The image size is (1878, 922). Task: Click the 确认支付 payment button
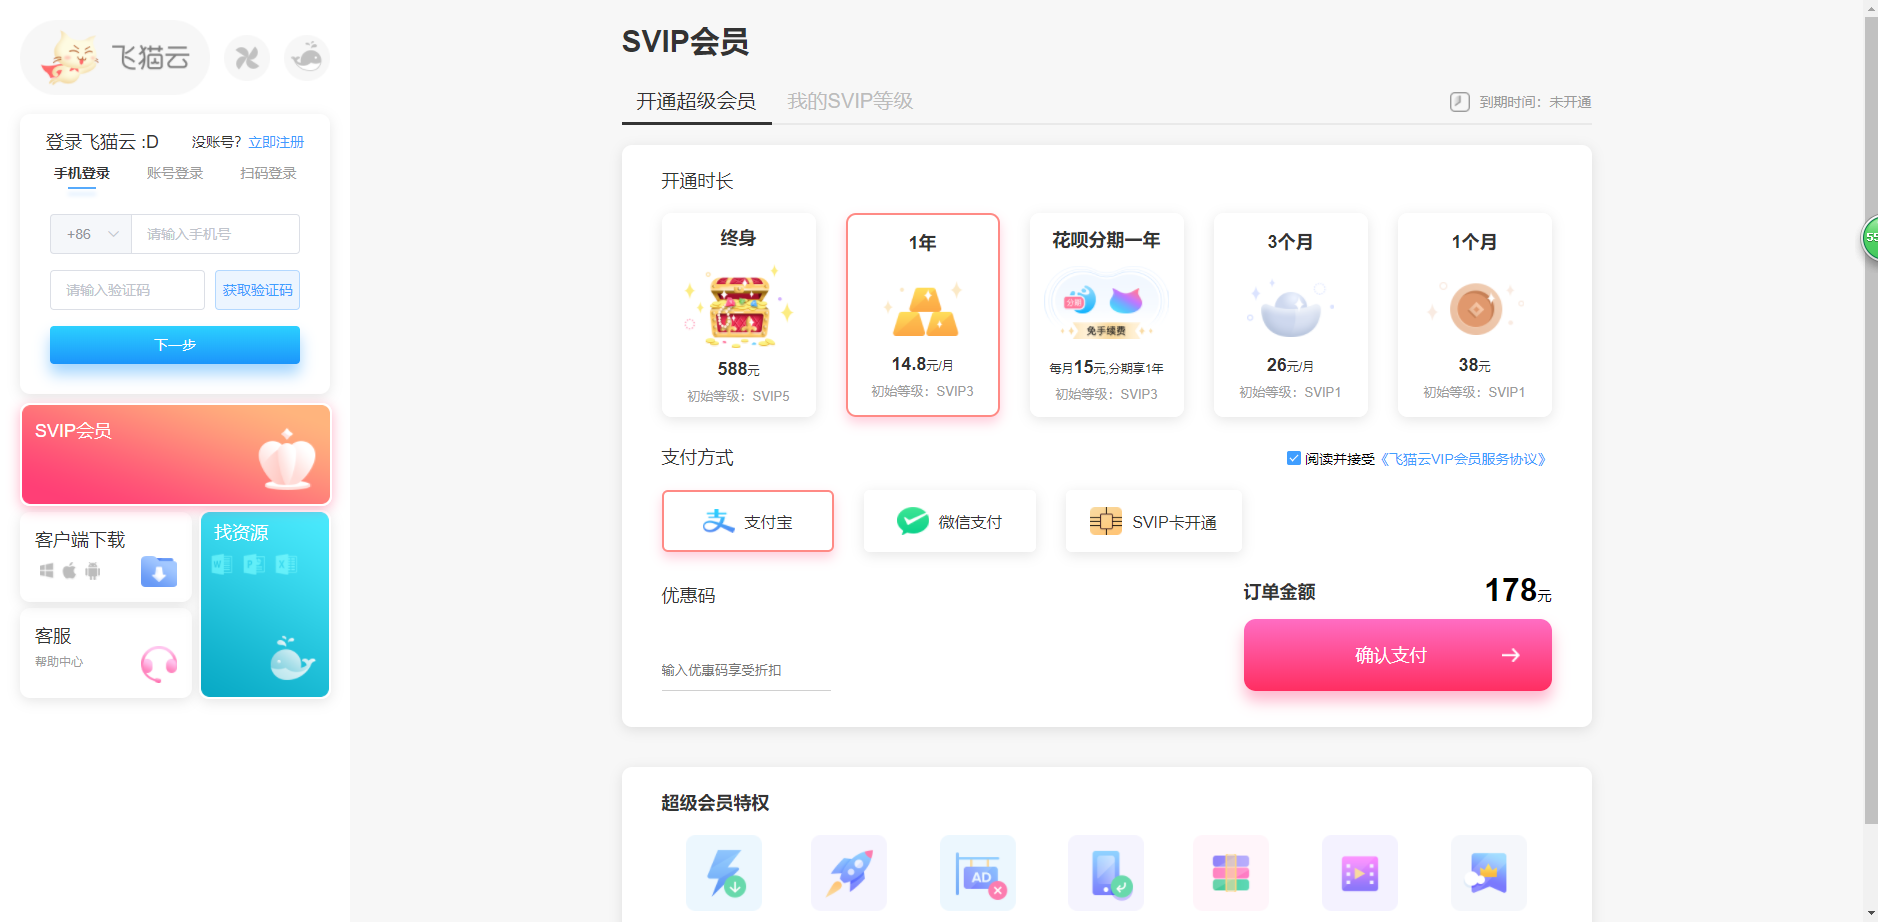click(x=1396, y=655)
